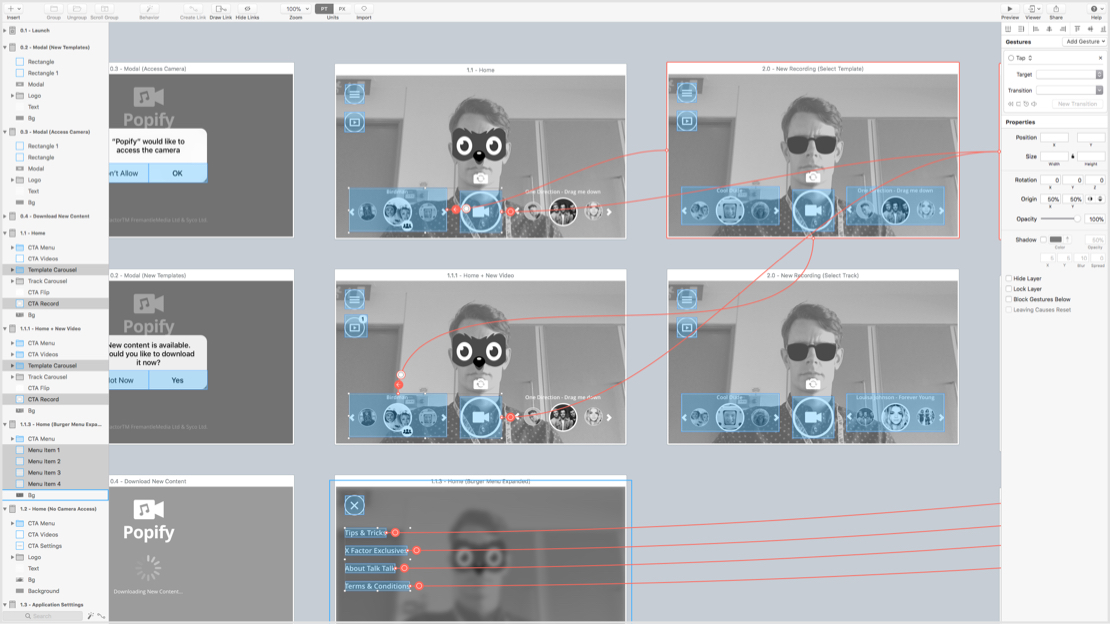The width and height of the screenshot is (1110, 624).
Task: Collapse the 1.1 - Home layer group
Action: click(5, 233)
